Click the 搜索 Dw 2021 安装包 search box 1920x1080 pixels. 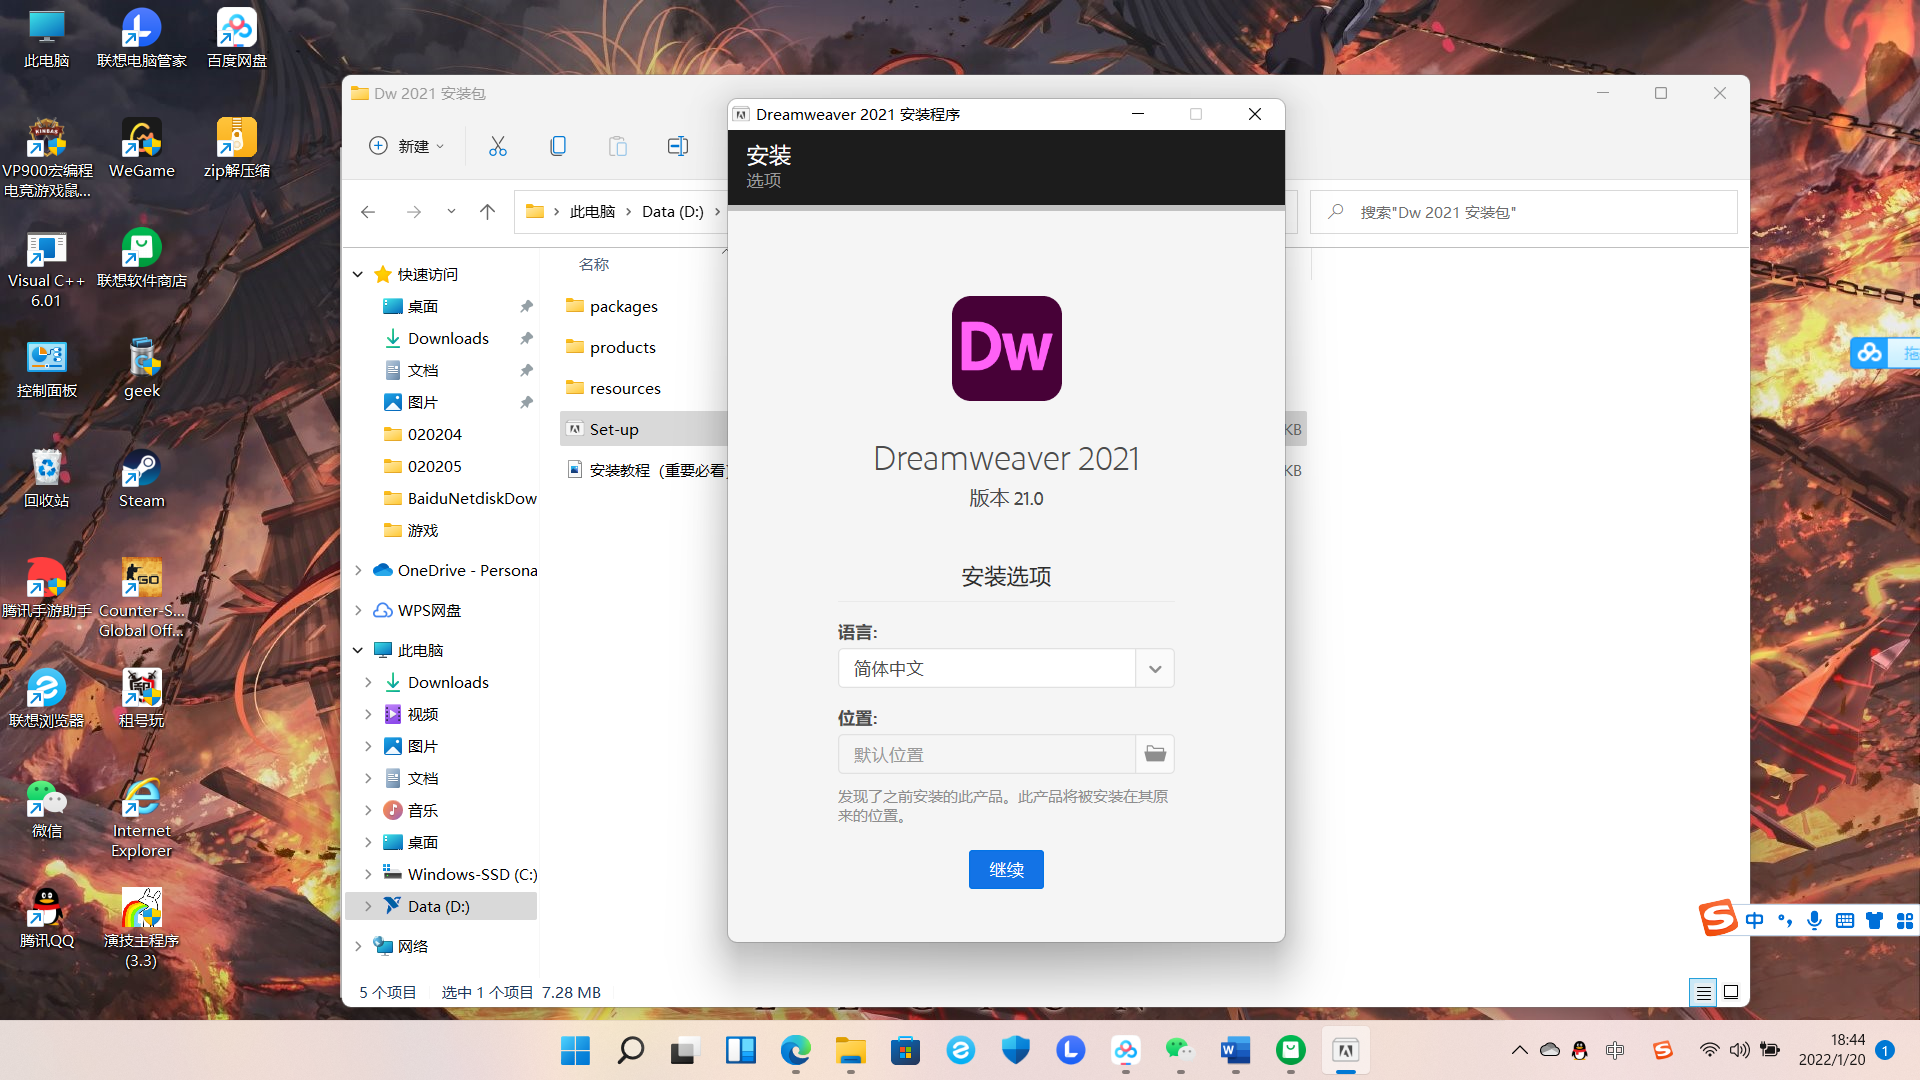[1500, 212]
